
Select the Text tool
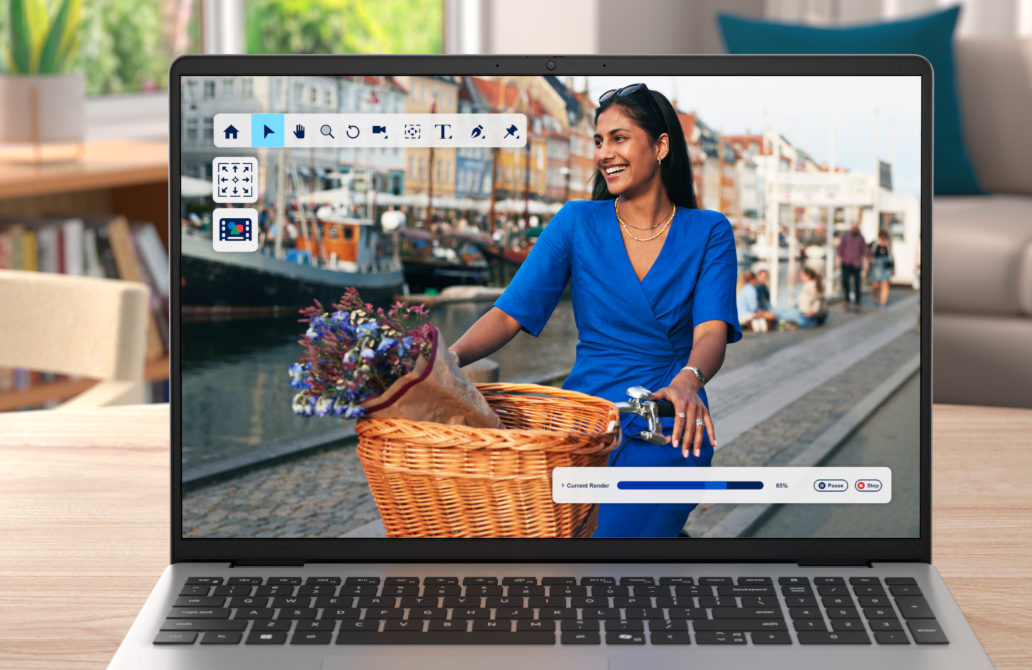[x=443, y=131]
